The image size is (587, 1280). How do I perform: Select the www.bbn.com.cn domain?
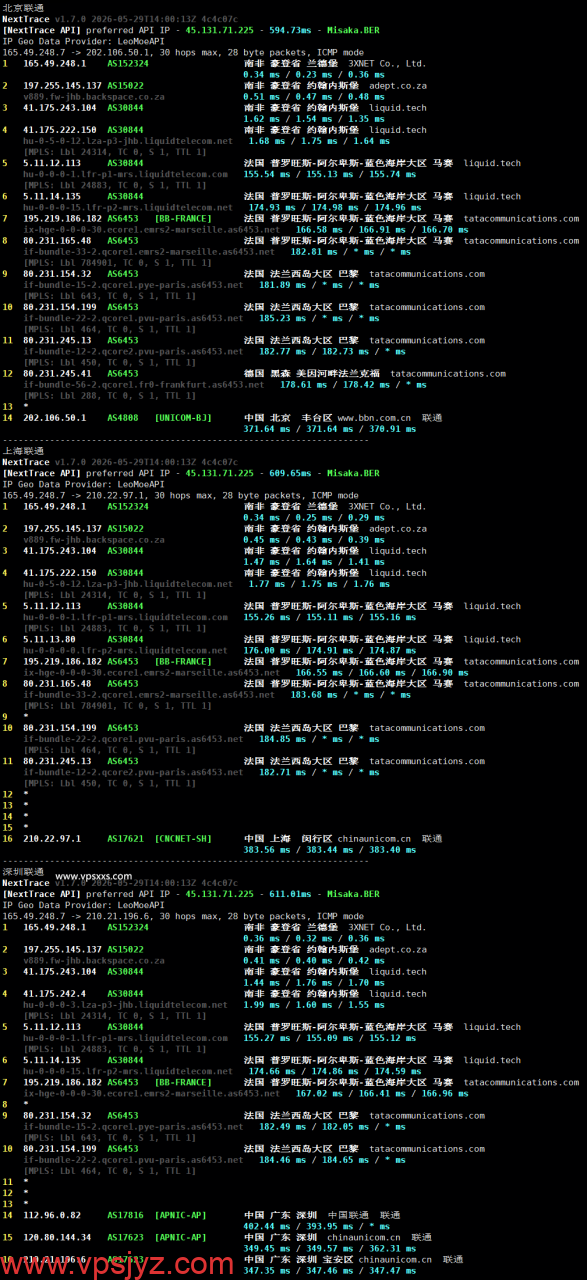coord(375,418)
